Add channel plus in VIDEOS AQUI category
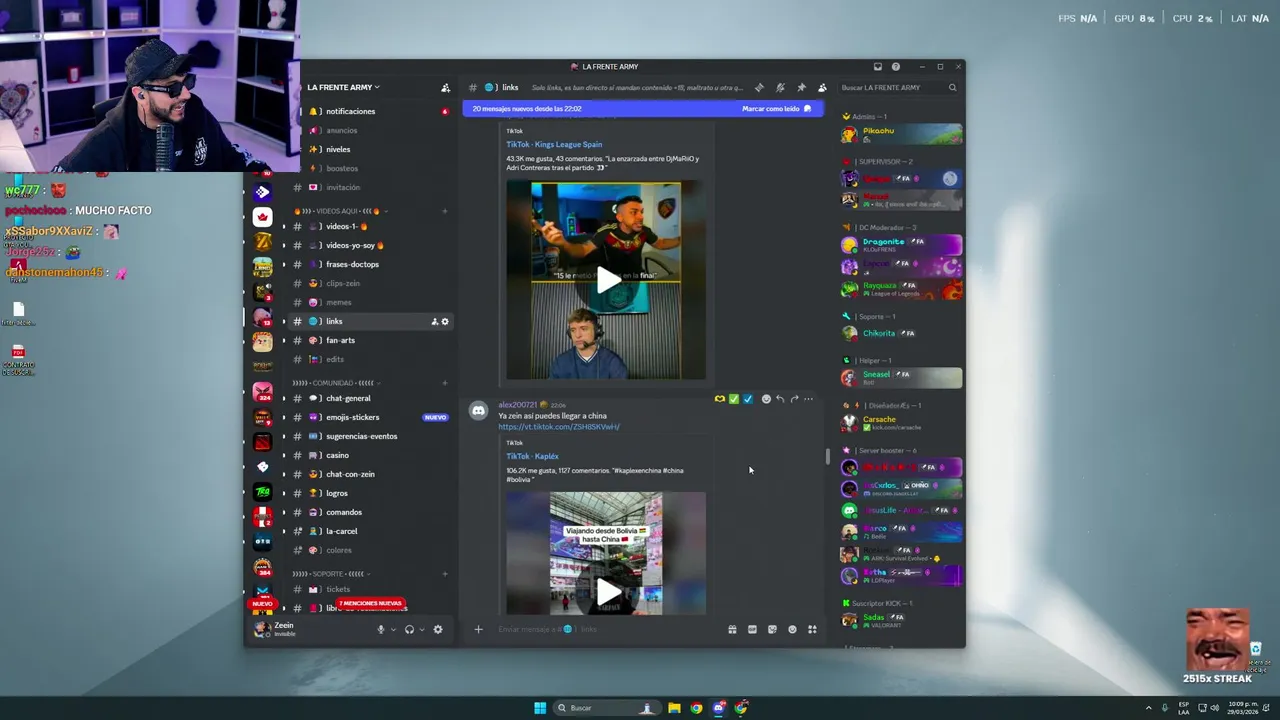 [445, 211]
